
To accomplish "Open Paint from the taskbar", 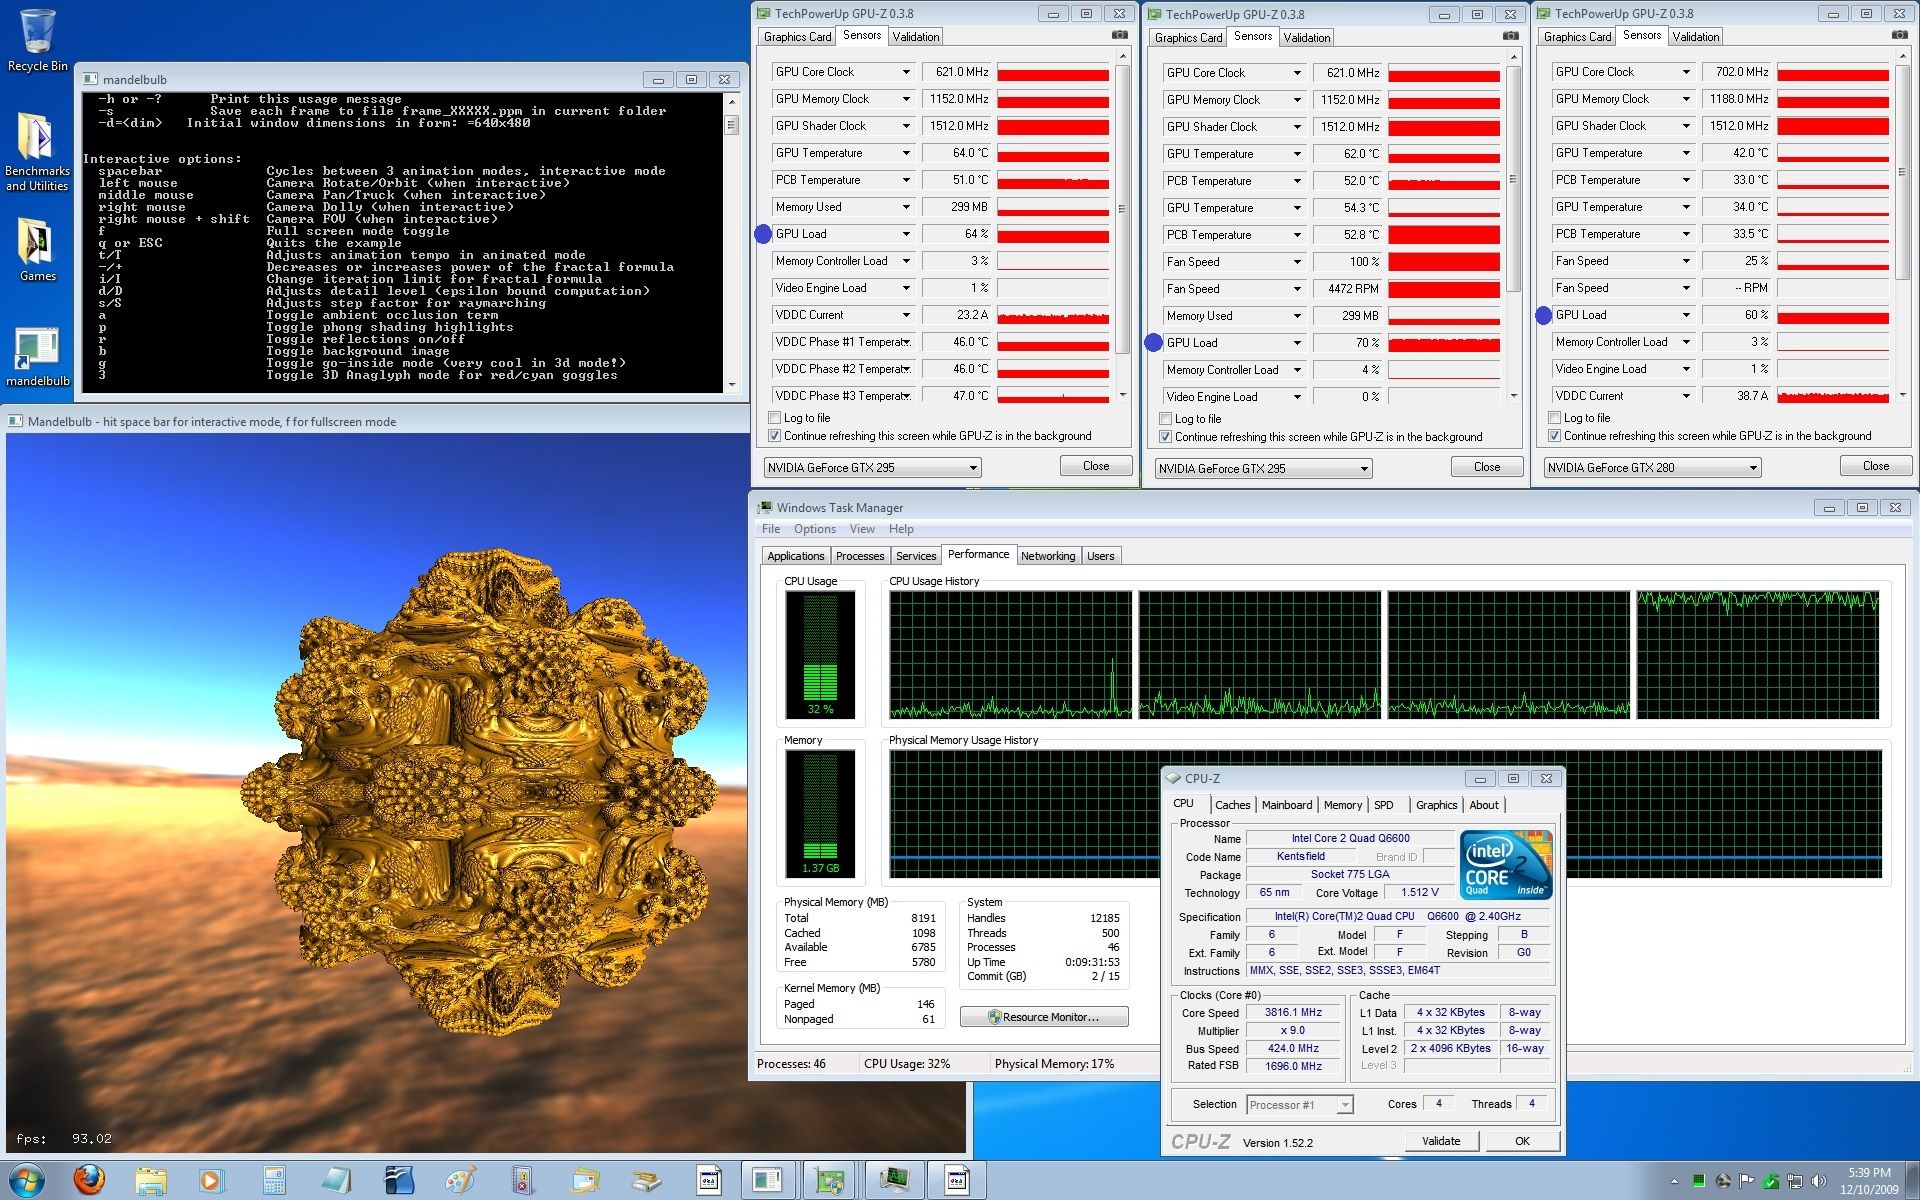I will click(461, 1180).
